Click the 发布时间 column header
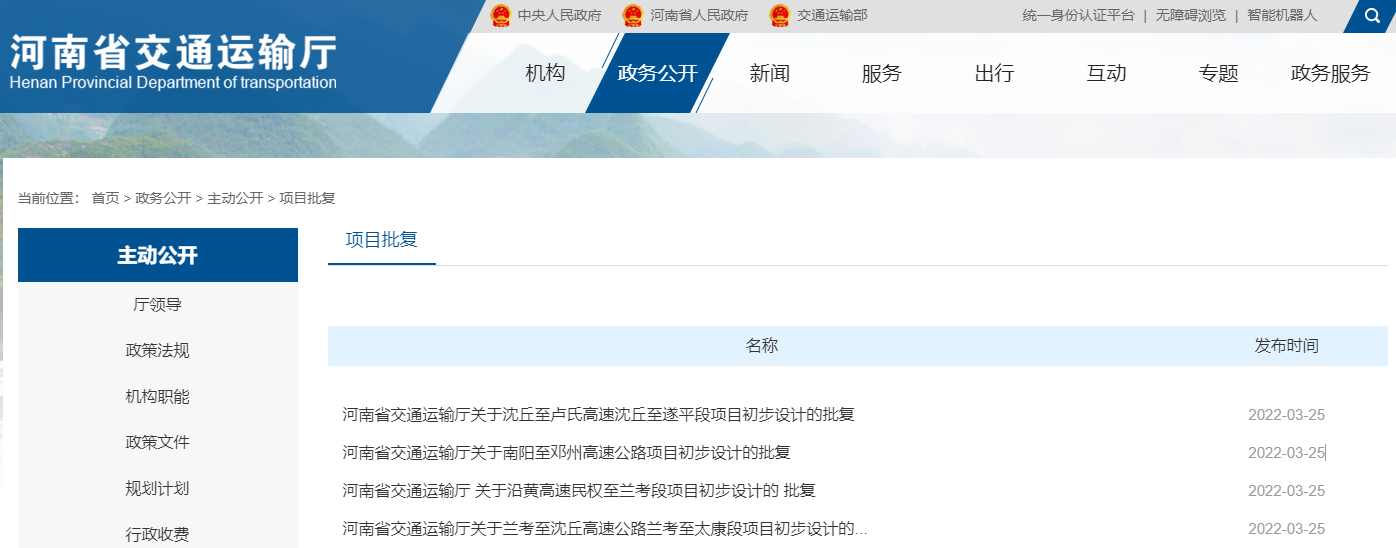 (1287, 346)
